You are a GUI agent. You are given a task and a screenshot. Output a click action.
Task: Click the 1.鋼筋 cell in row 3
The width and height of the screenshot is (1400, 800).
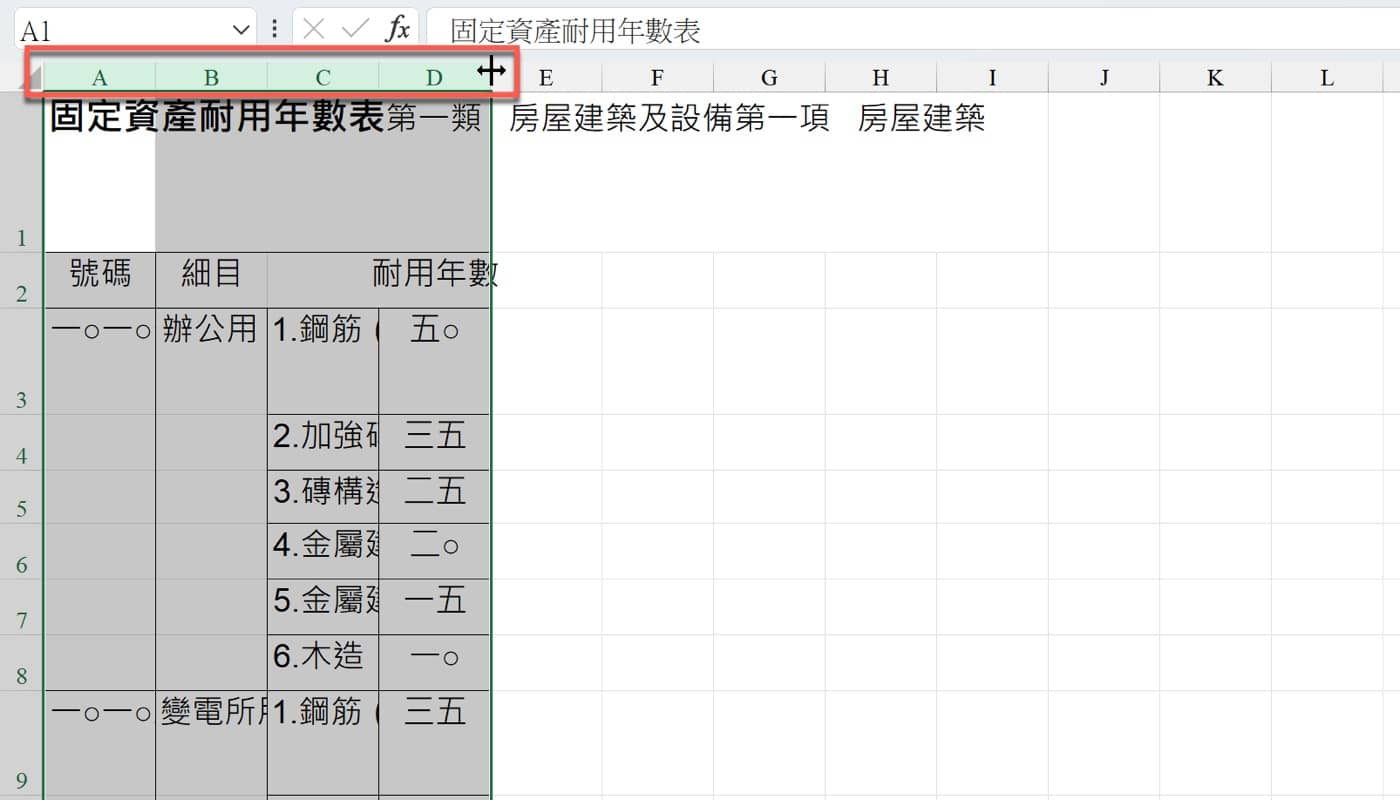[323, 361]
